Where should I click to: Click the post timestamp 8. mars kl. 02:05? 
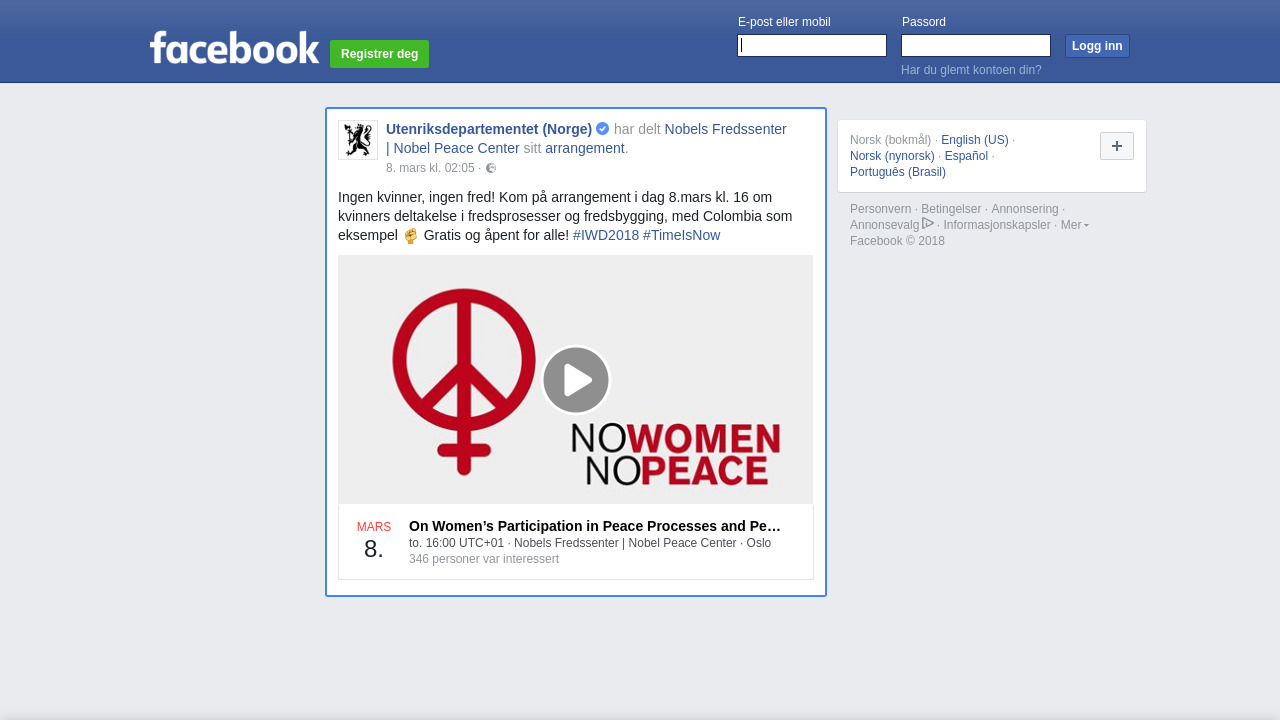tap(430, 168)
